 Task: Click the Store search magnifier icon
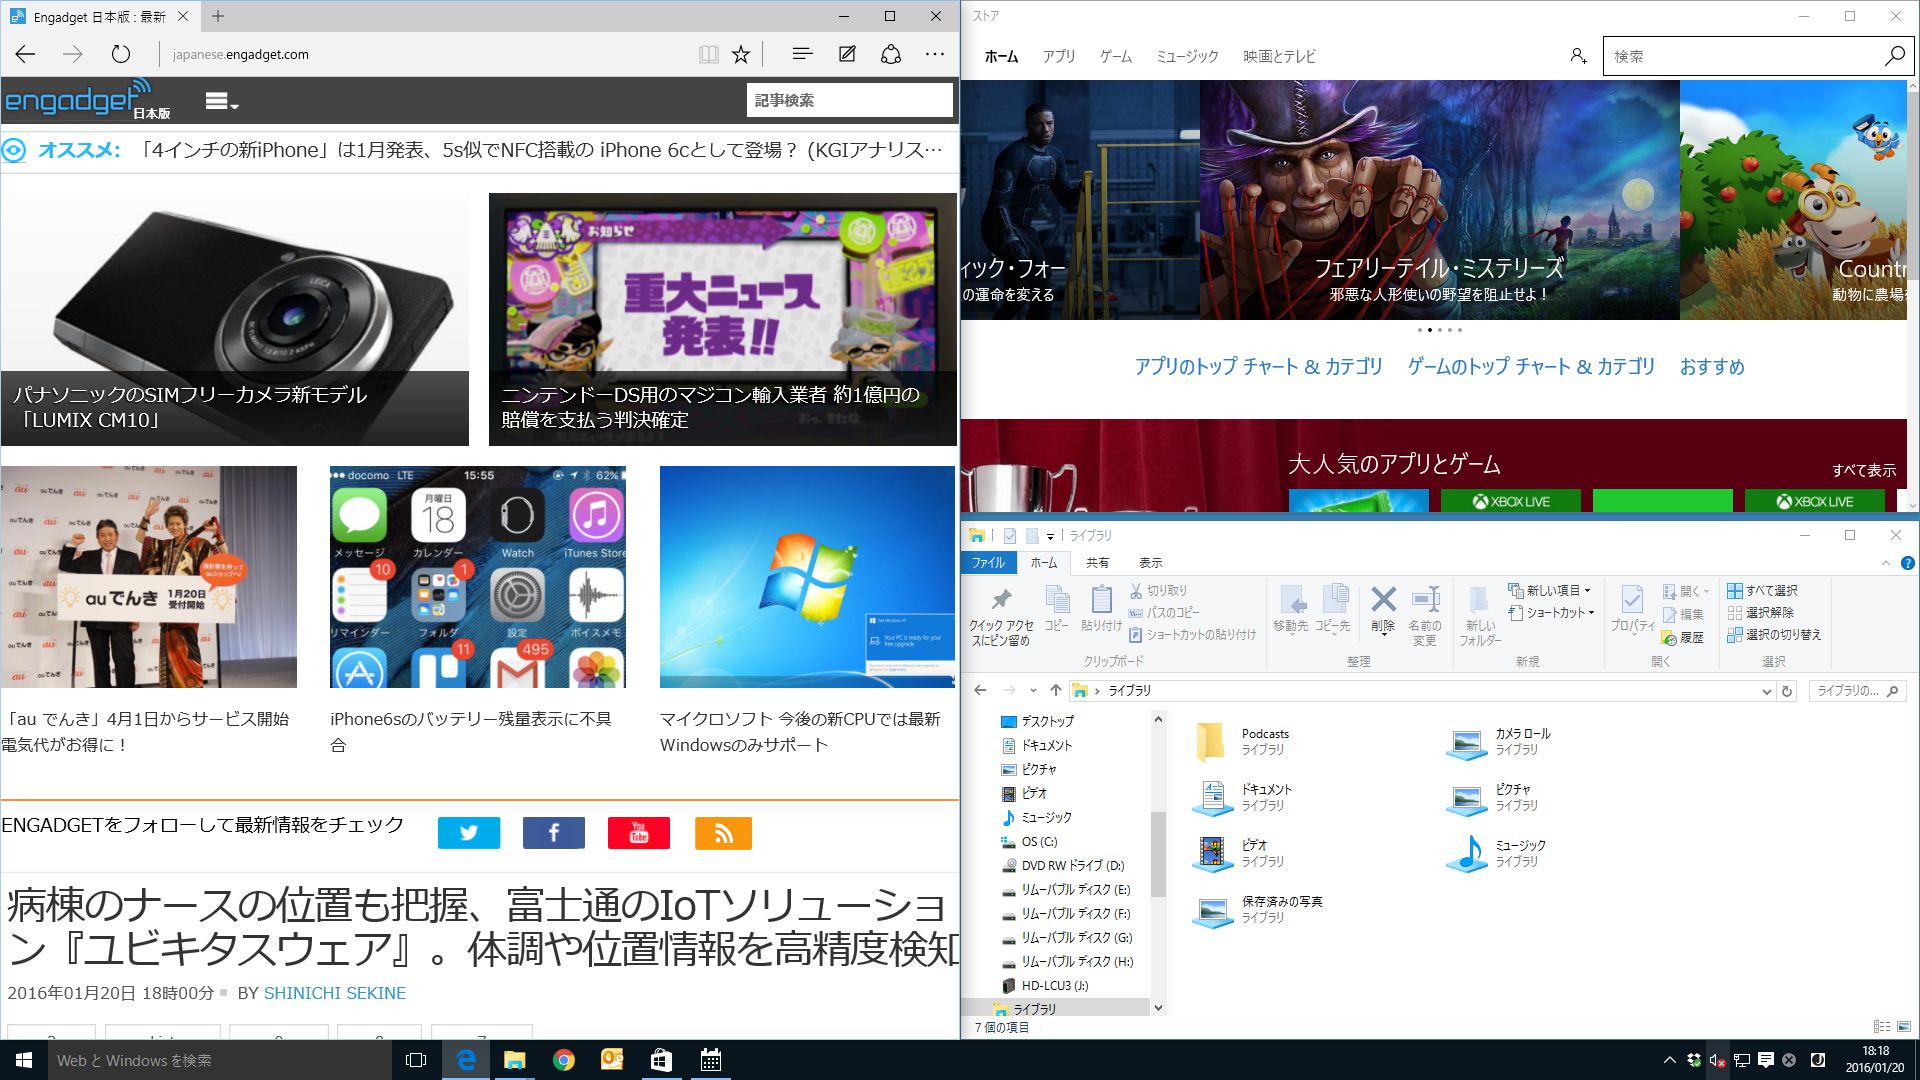pos(1894,56)
